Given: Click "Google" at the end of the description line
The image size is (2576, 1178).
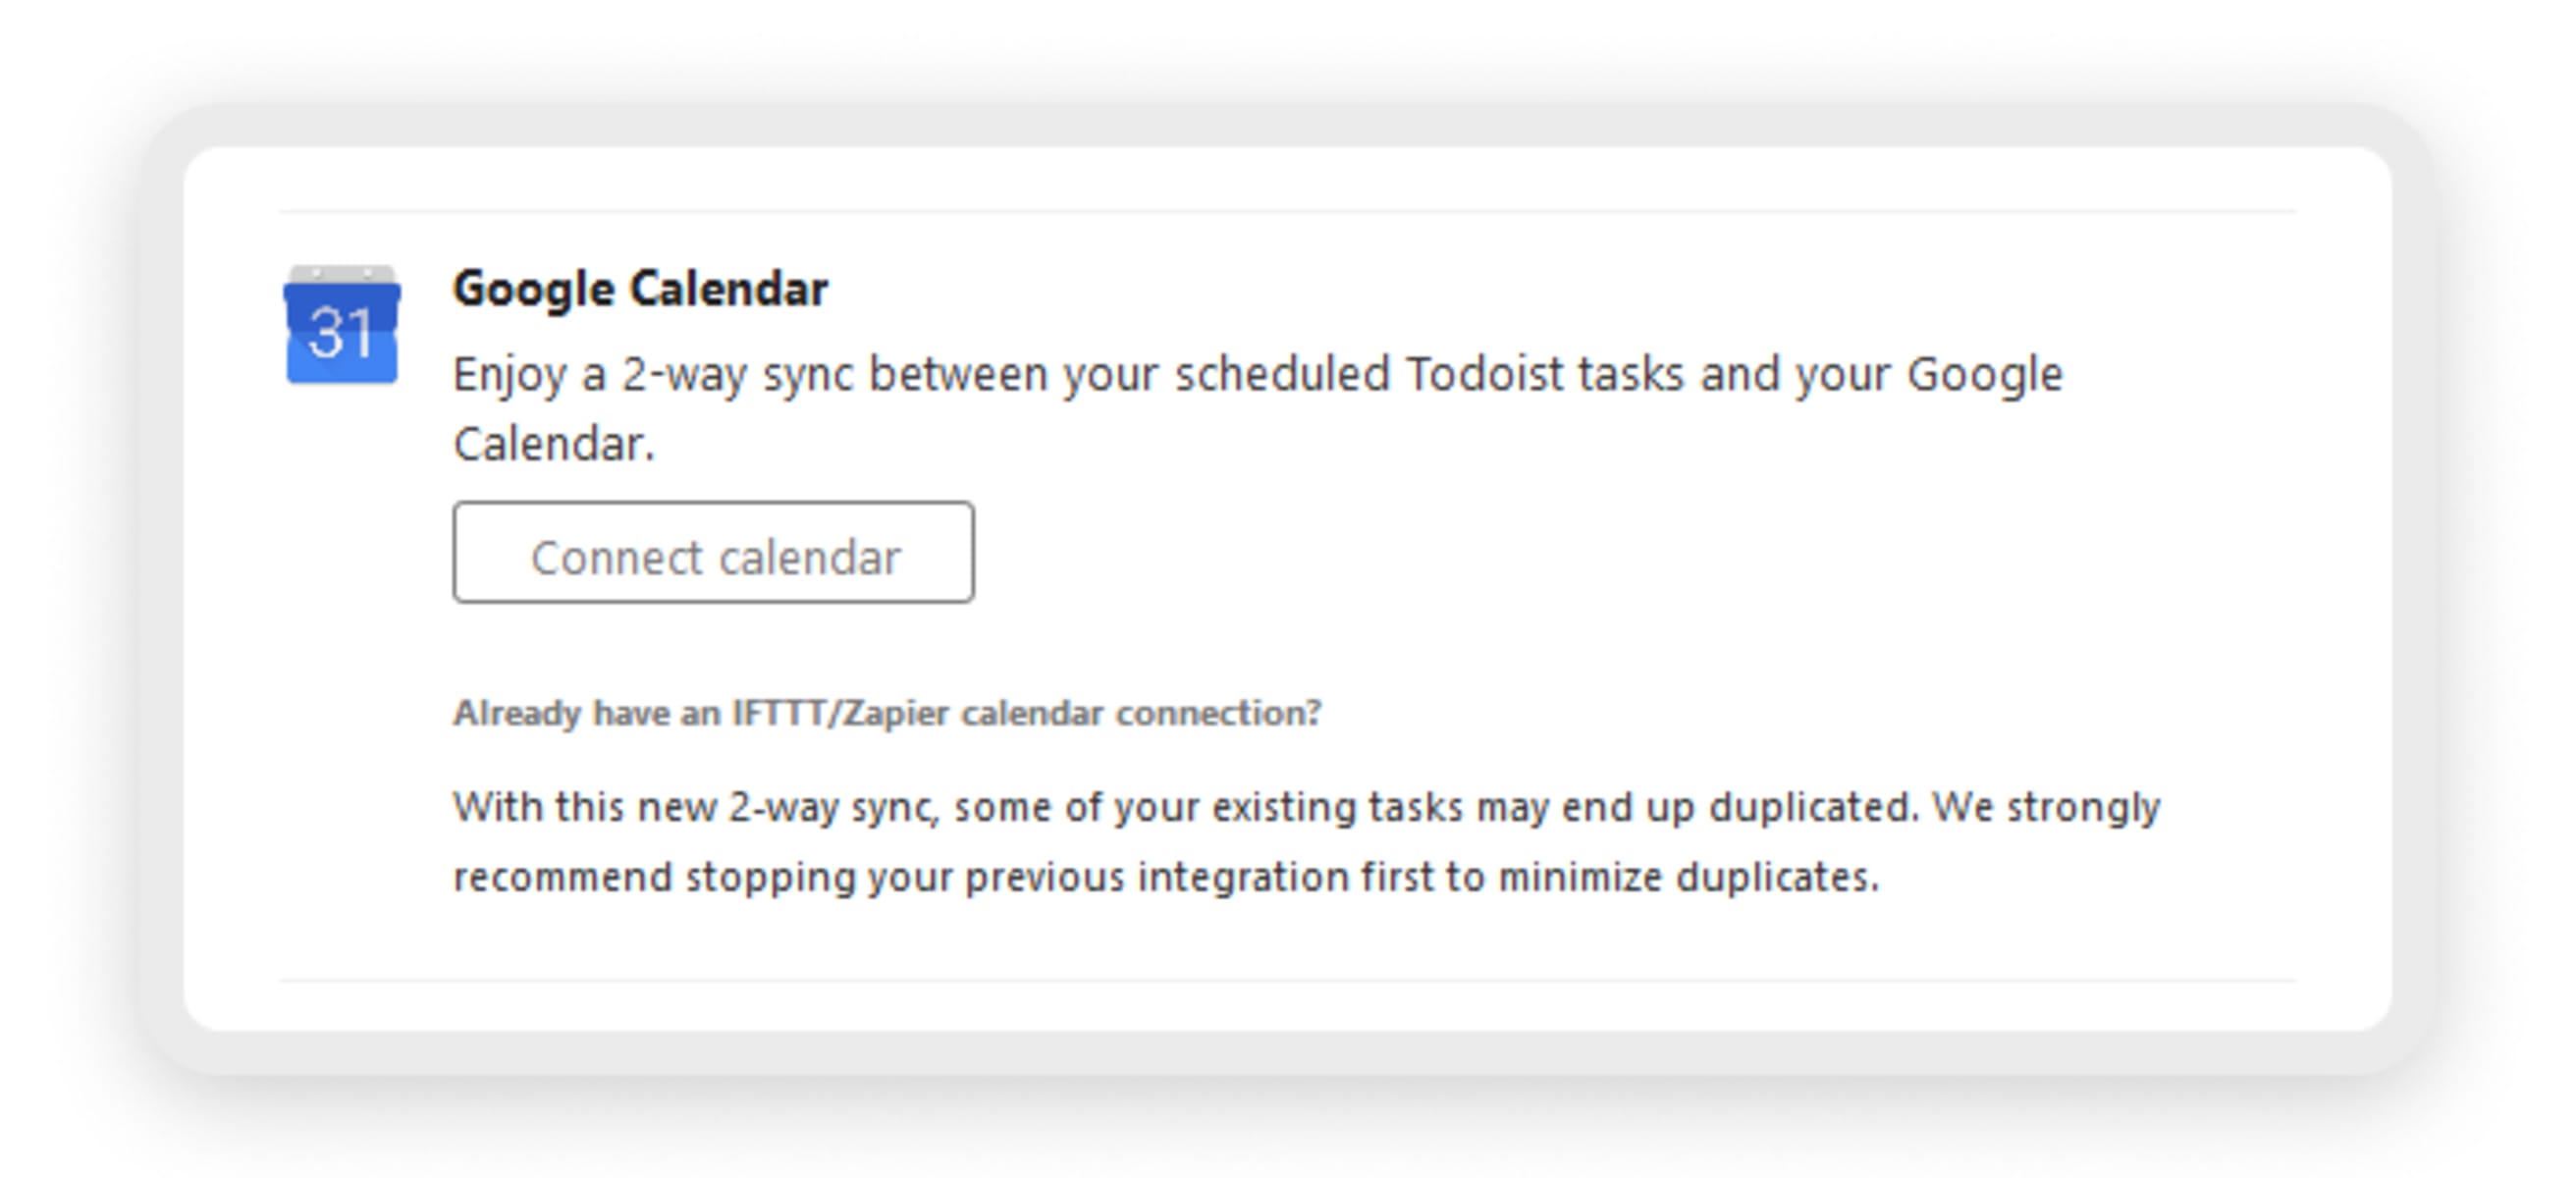Looking at the screenshot, I should pos(1984,375).
